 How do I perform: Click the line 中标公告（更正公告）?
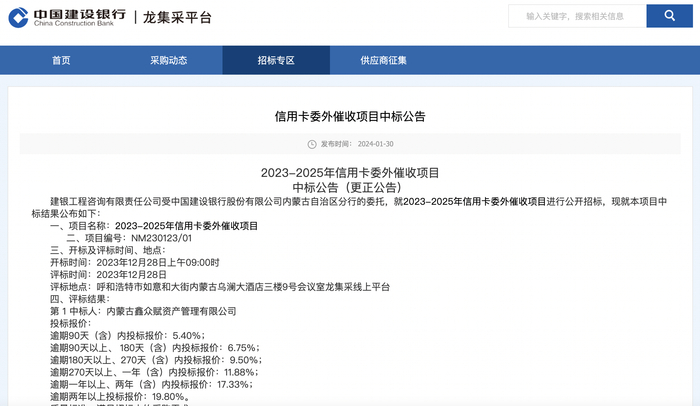point(350,188)
